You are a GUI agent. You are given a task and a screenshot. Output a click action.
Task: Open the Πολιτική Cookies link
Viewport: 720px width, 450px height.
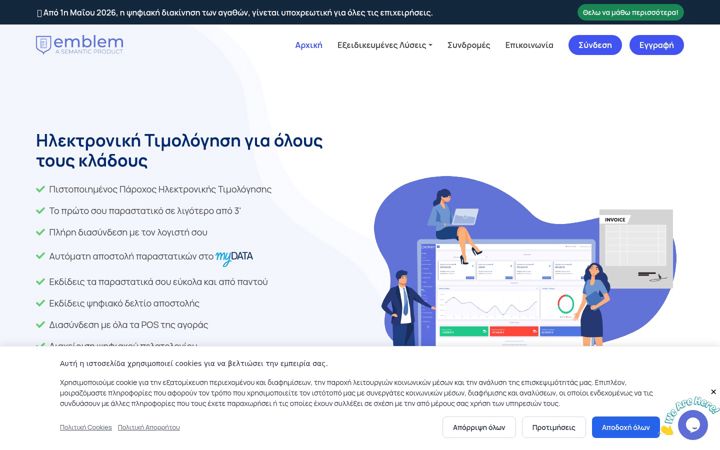point(86,427)
